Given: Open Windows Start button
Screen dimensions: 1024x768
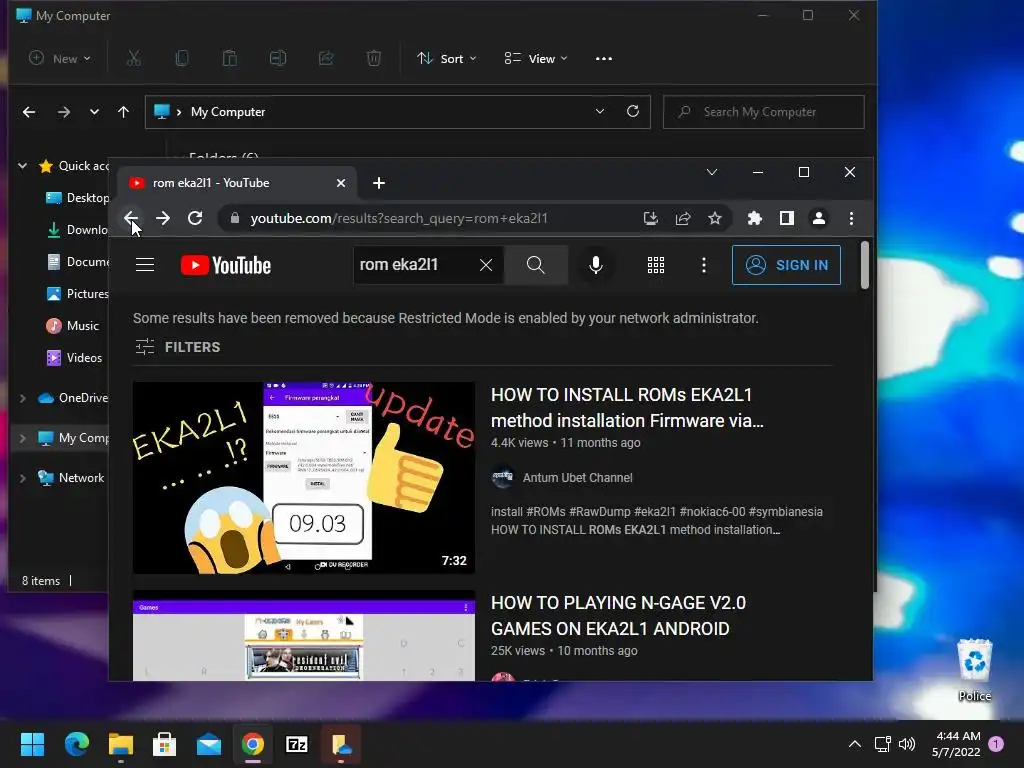Looking at the screenshot, I should (x=32, y=744).
